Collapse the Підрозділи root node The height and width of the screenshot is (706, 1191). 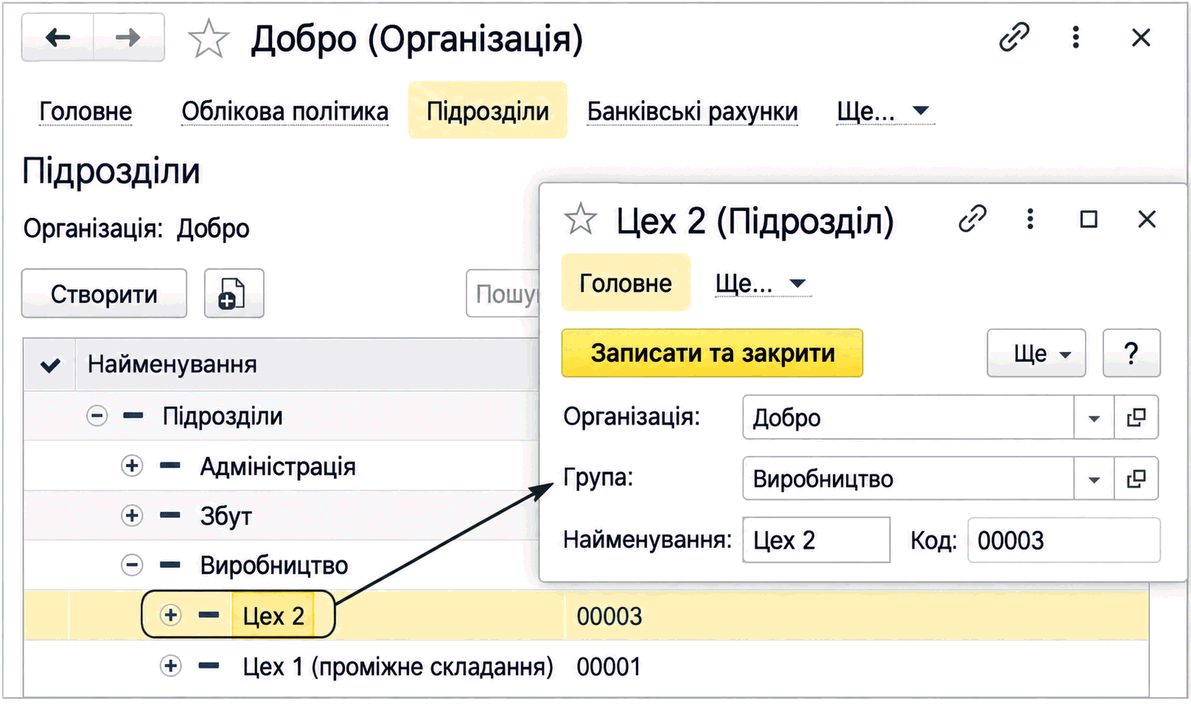coord(96,416)
